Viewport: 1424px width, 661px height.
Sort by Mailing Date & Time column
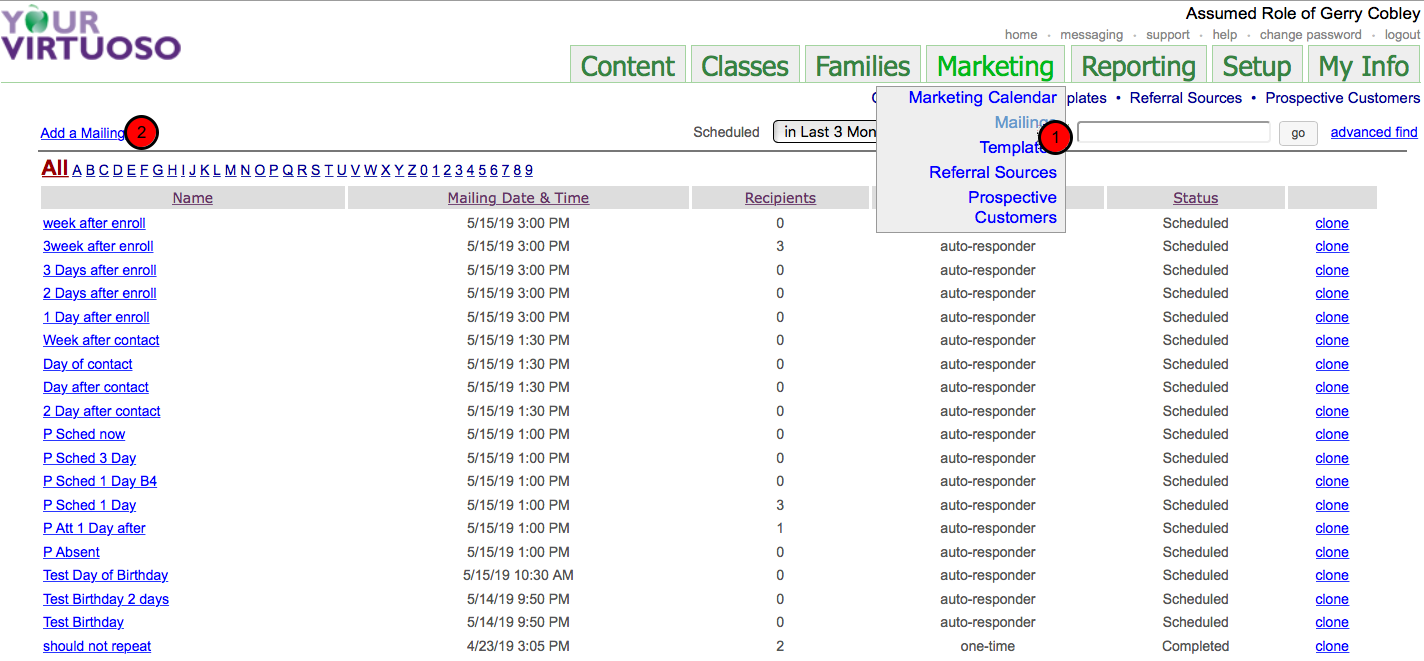point(518,198)
